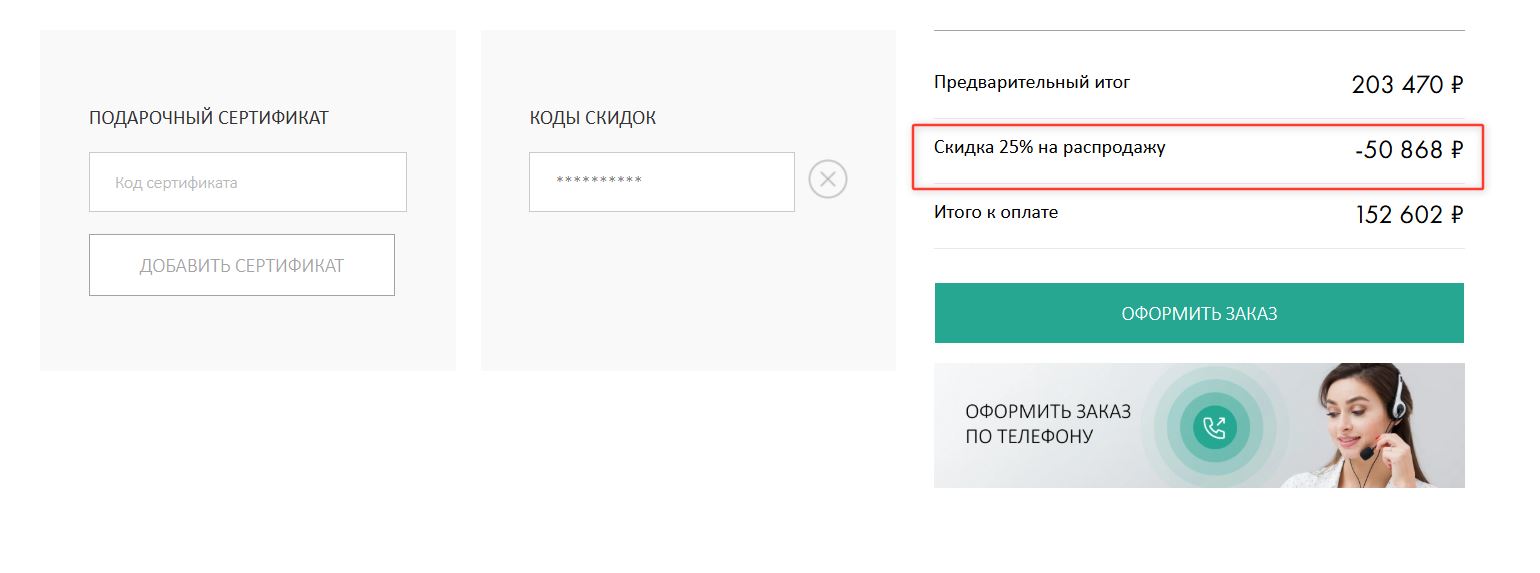1540x573 pixels.
Task: Click the masked discount code field
Action: (661, 182)
